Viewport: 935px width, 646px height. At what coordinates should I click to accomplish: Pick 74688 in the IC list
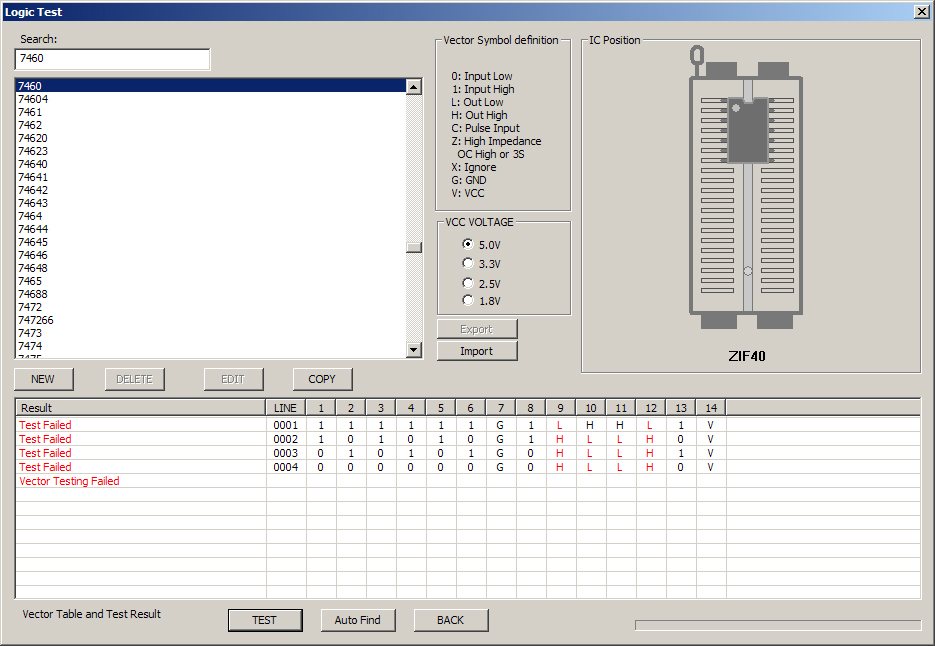33,294
